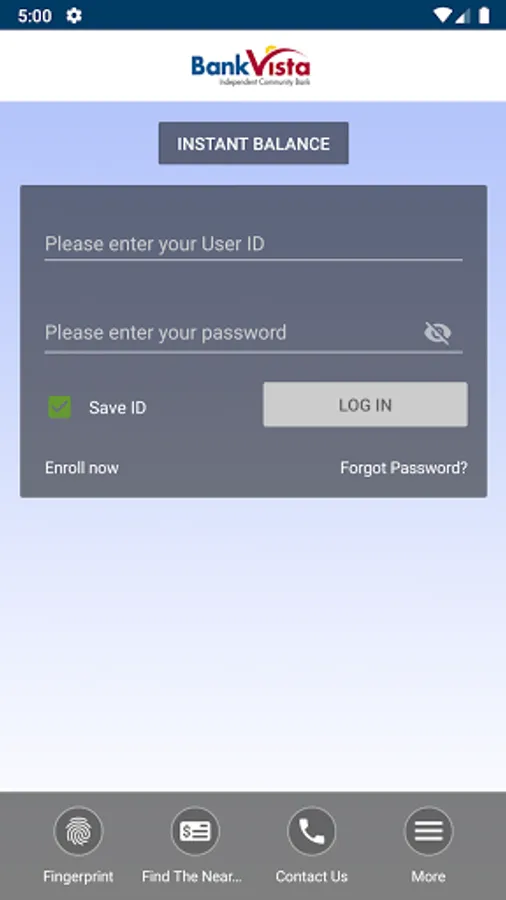Click the BankVista logo at top
The width and height of the screenshot is (506, 900).
tap(251, 66)
